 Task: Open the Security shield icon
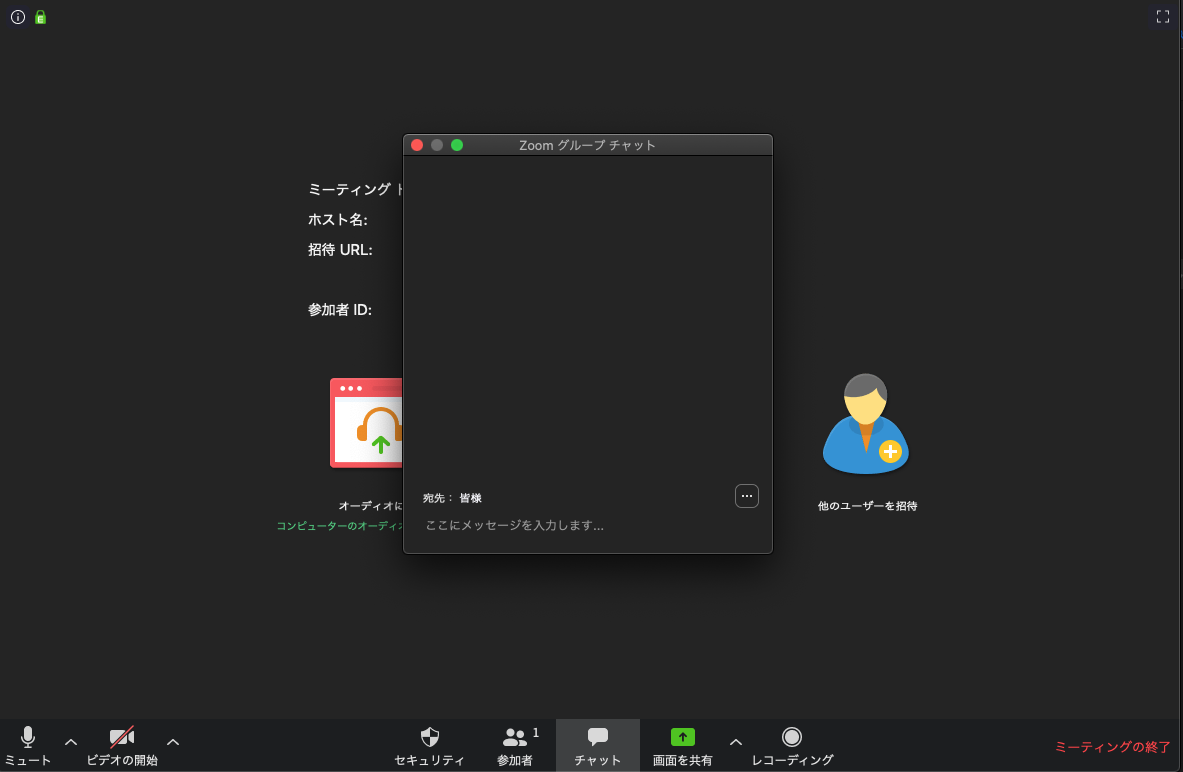(429, 745)
